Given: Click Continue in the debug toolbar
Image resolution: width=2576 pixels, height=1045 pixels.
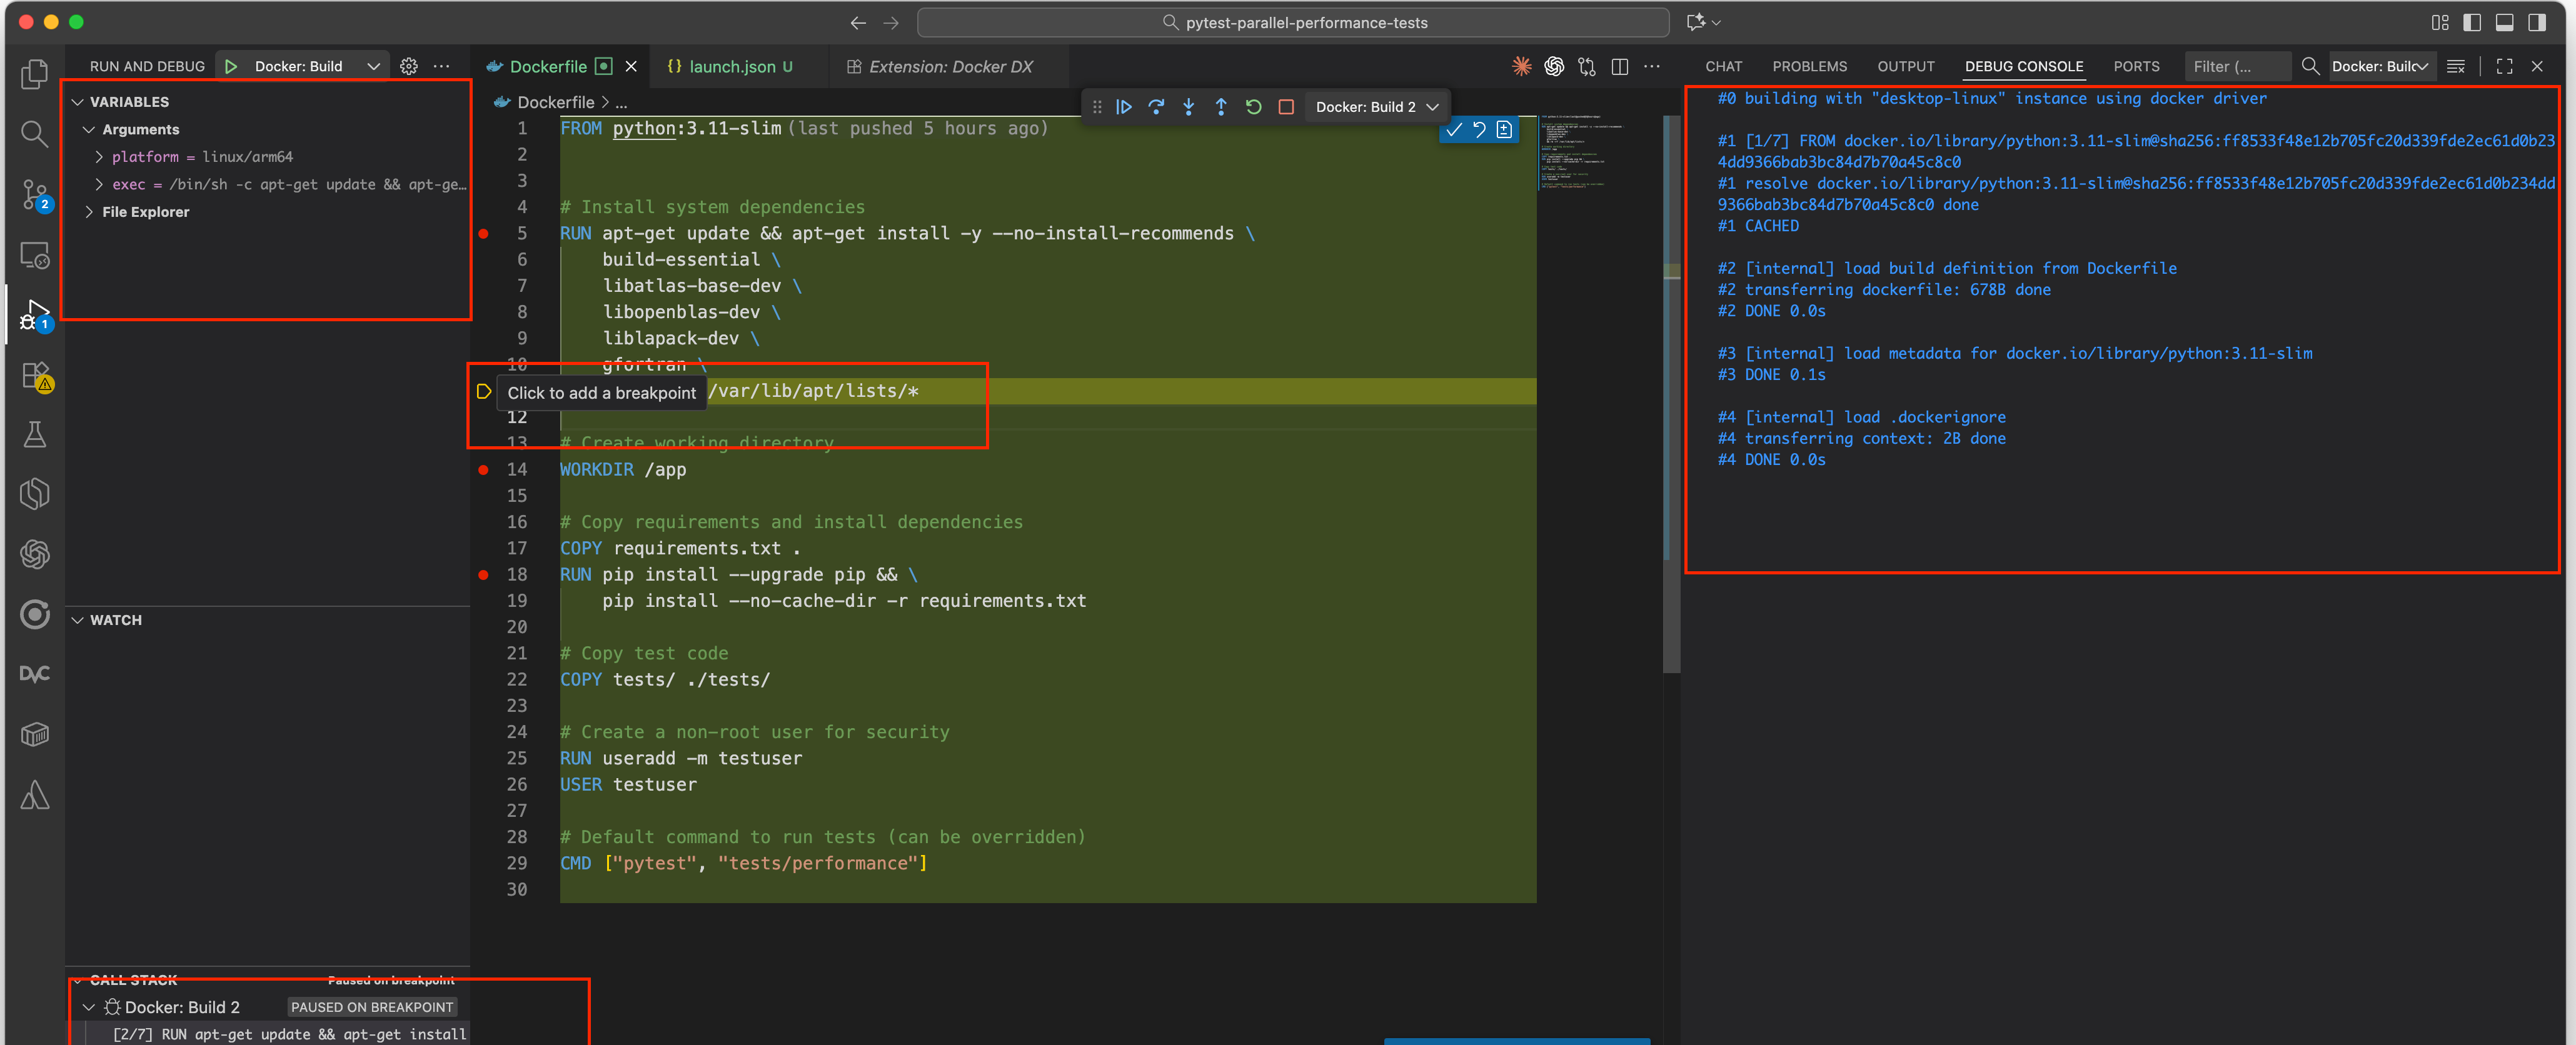Looking at the screenshot, I should [1124, 107].
